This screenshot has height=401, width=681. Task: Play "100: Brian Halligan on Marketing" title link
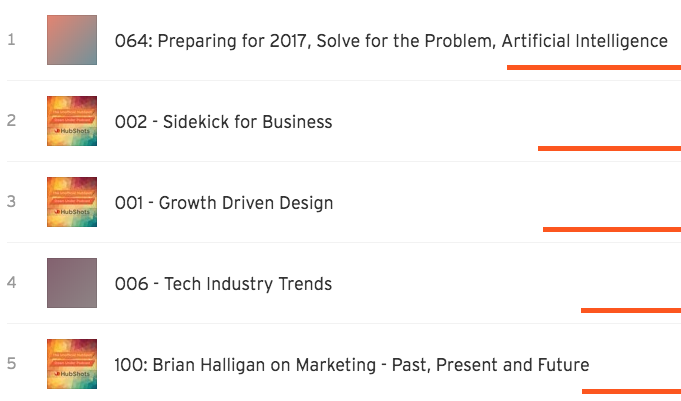click(352, 365)
